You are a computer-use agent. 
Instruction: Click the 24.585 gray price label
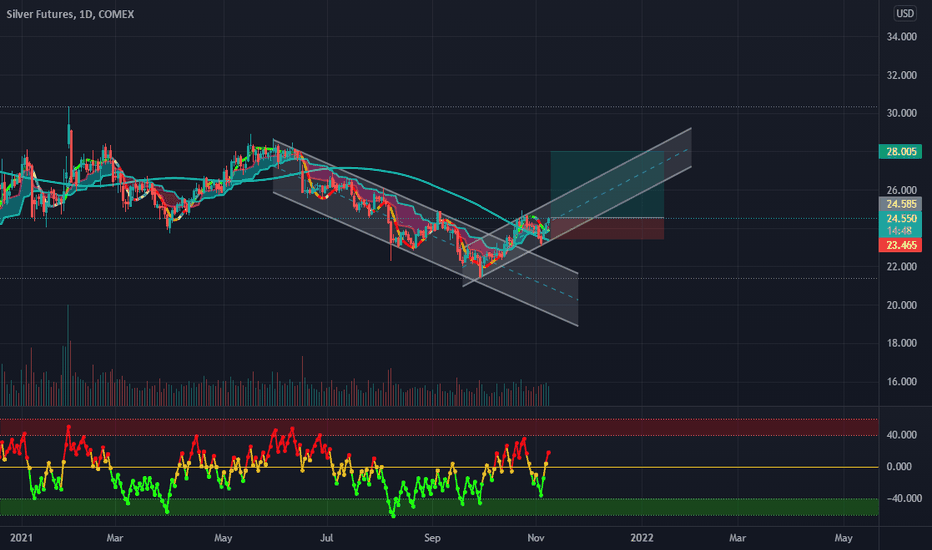click(900, 204)
